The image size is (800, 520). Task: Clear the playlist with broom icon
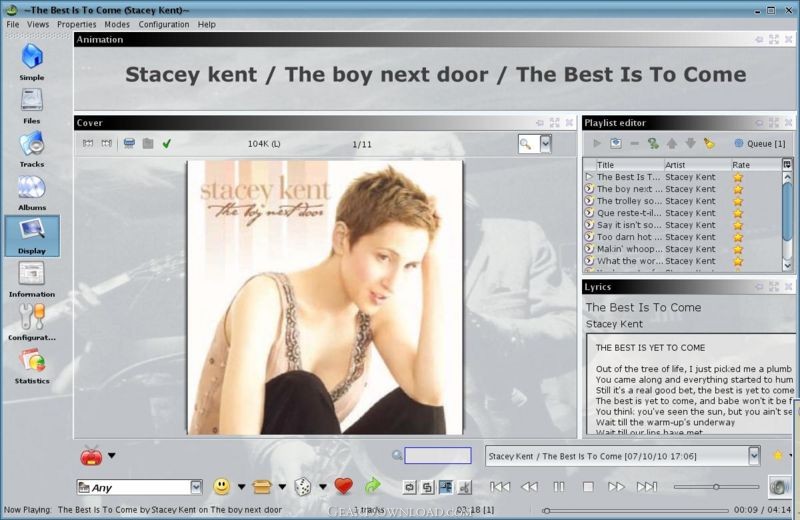click(709, 144)
